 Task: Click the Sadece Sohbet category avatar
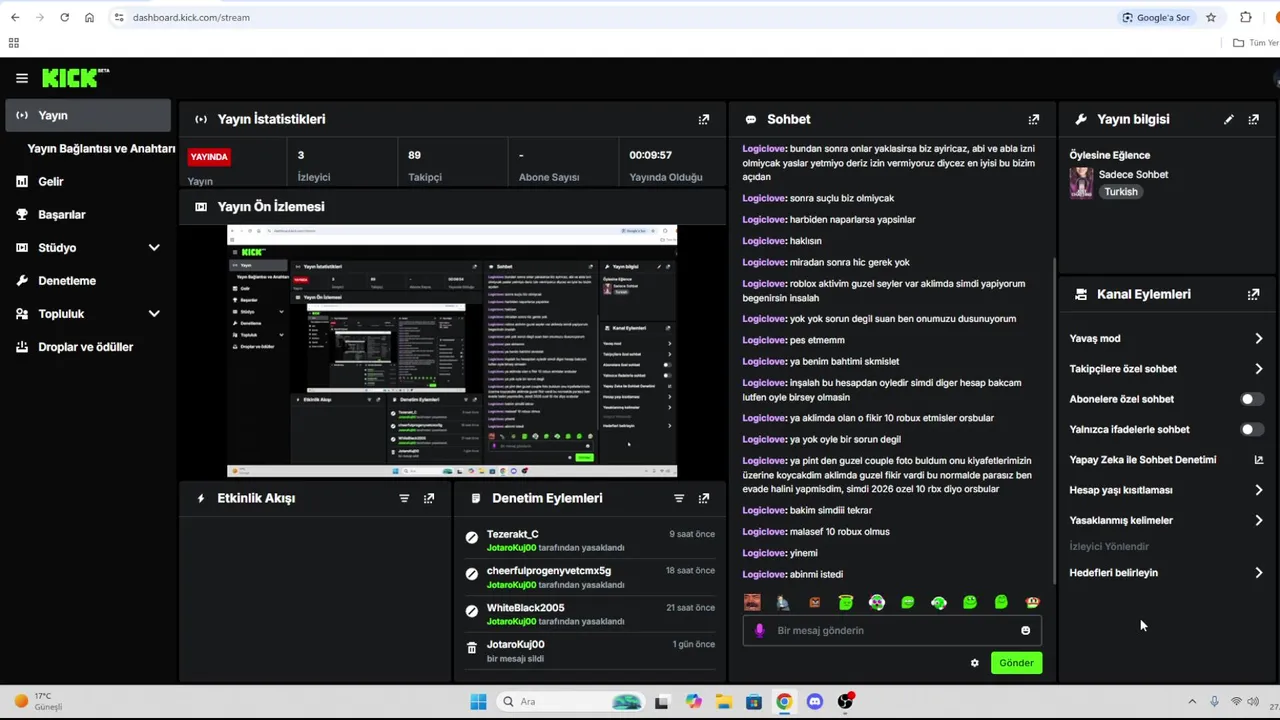tap(1081, 183)
